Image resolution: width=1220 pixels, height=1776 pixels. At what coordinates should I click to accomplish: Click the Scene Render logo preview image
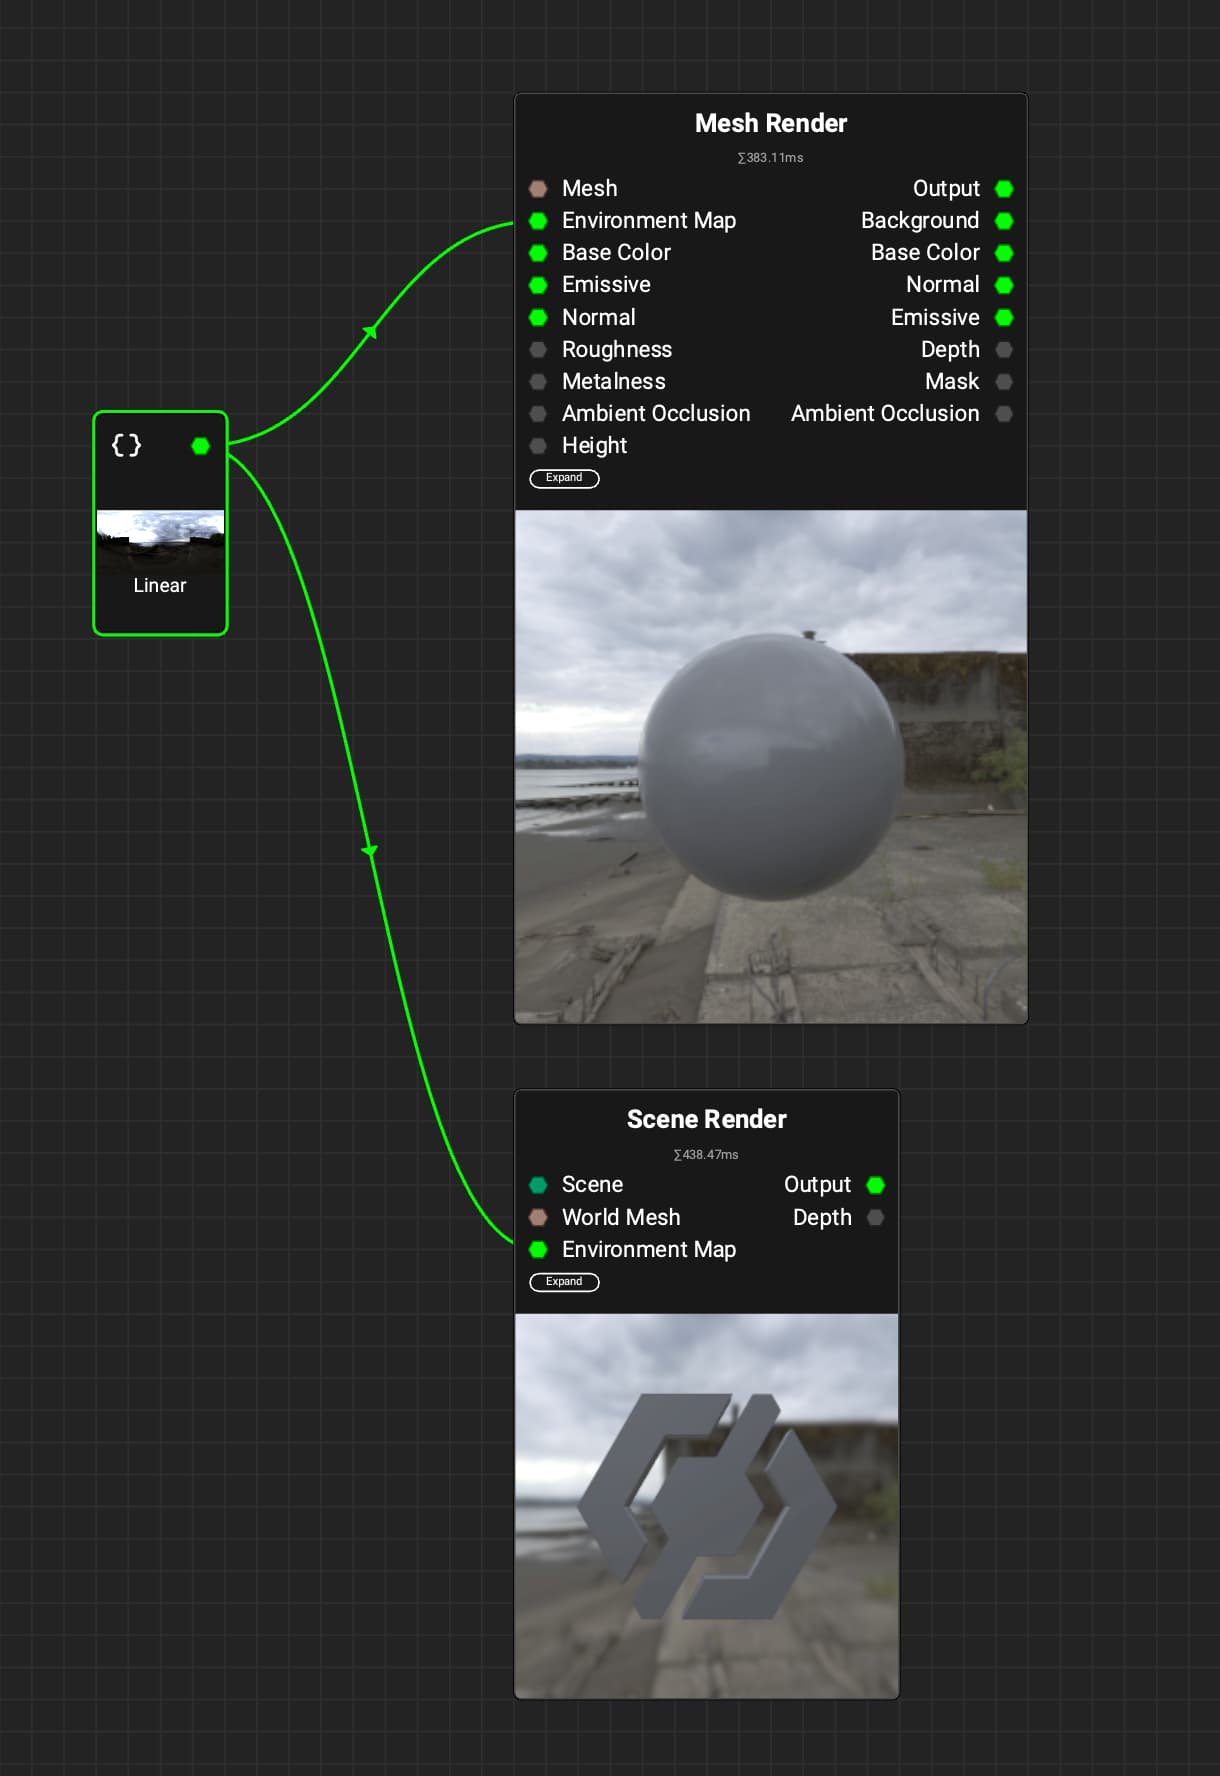click(x=706, y=1505)
